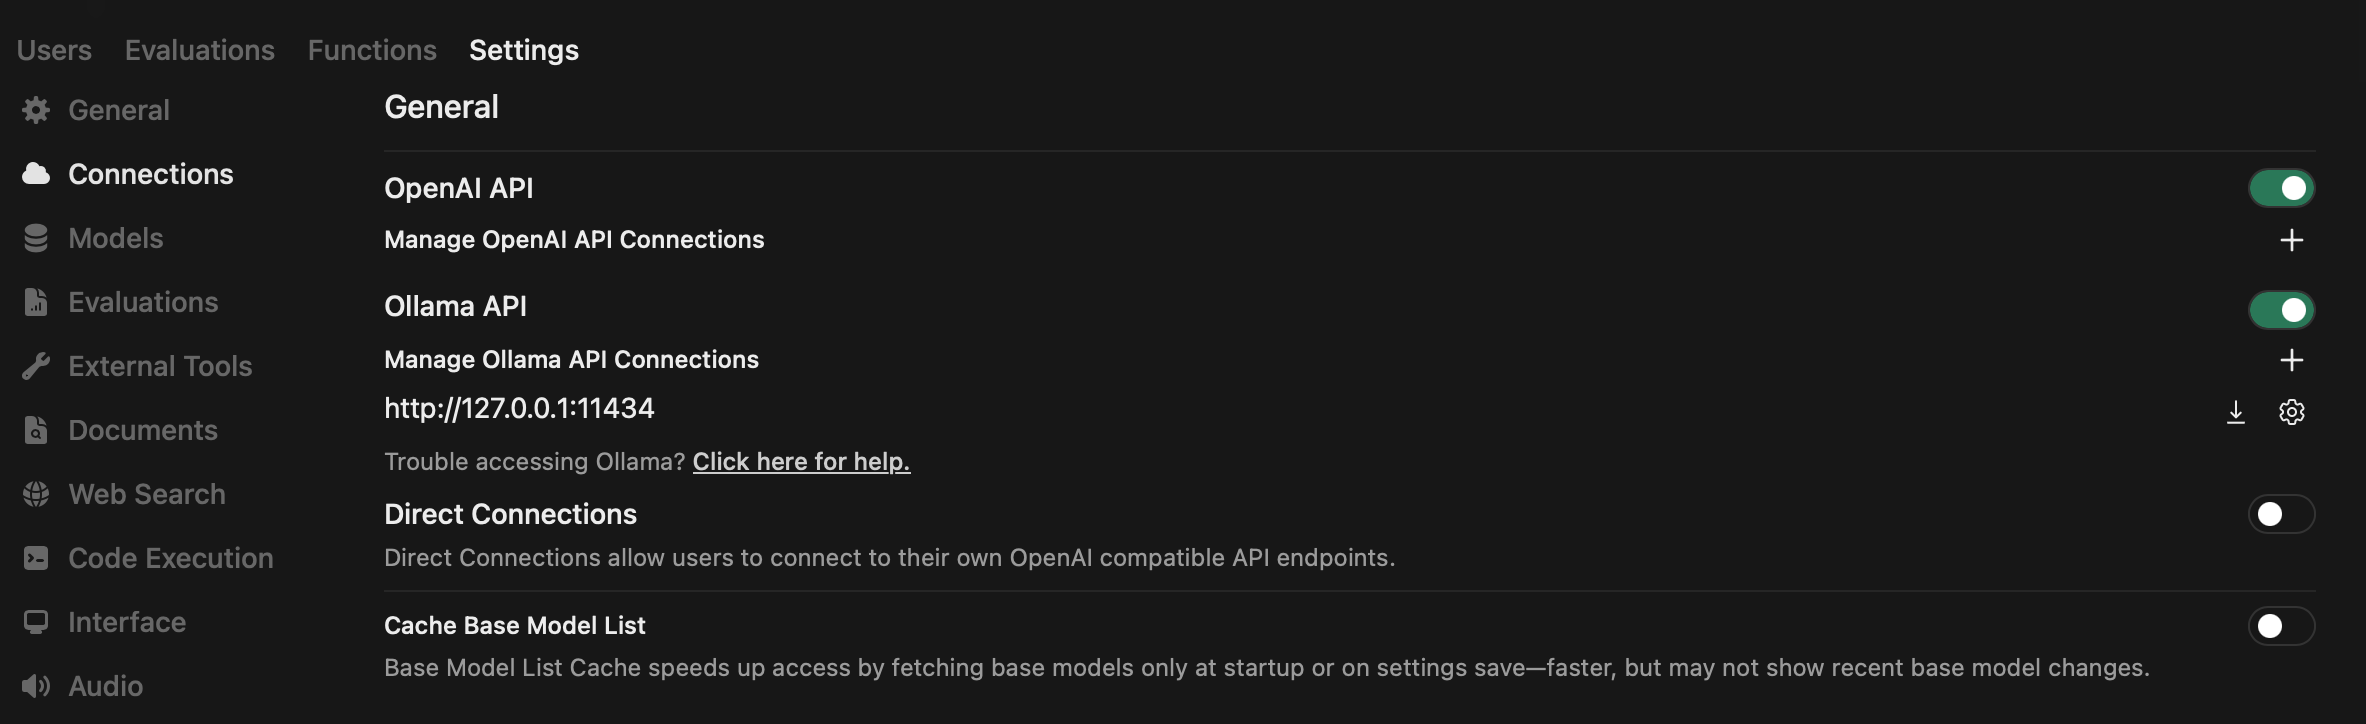2366x724 pixels.
Task: Edit the Ollama URL field
Action: [x=519, y=407]
